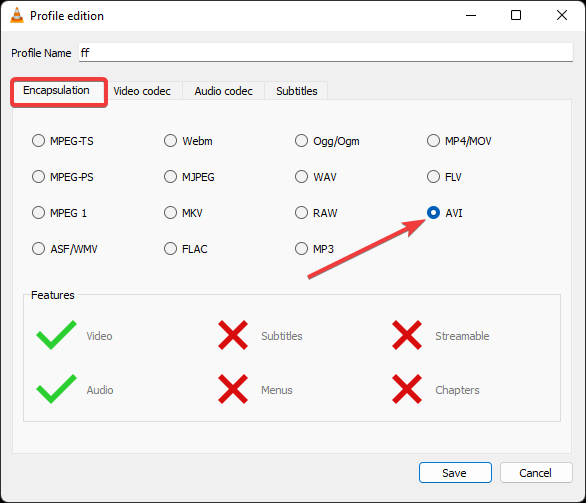Click the Video feature label
586x503 pixels.
[99, 336]
